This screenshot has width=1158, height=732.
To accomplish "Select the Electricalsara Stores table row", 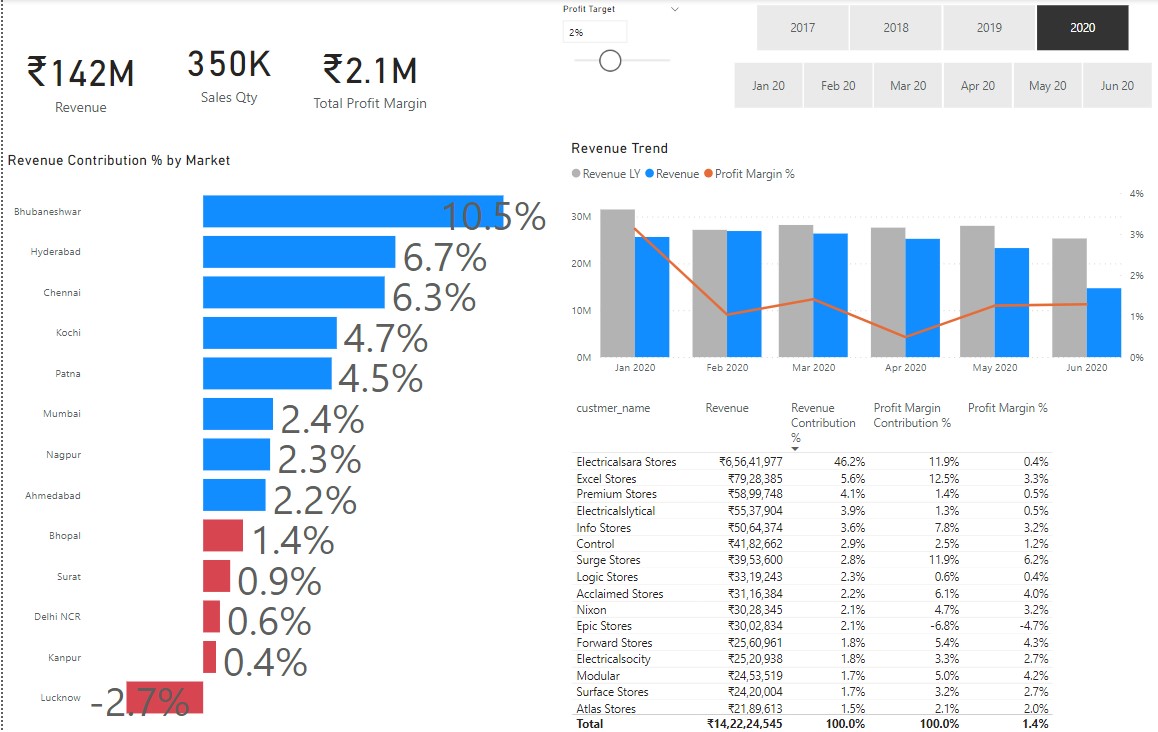I will [x=626, y=462].
